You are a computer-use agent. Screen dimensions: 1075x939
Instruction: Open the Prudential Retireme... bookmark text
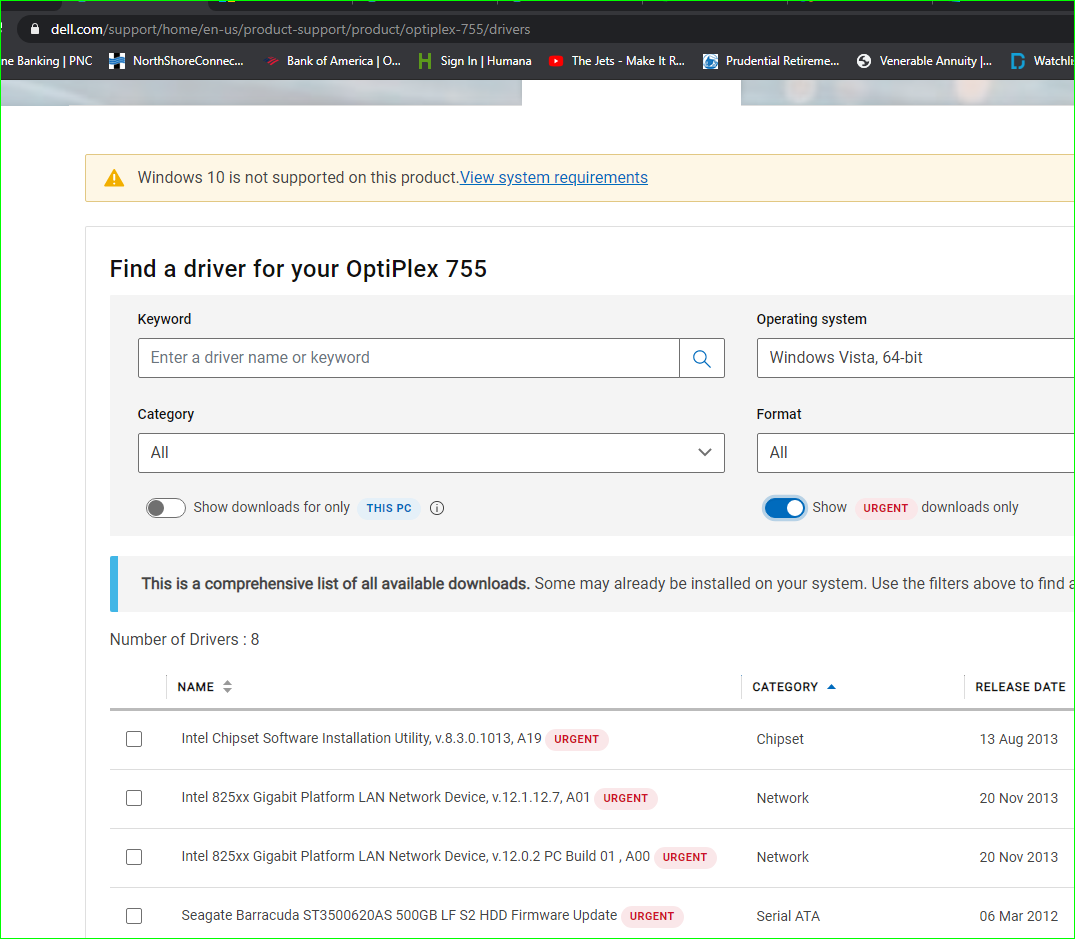click(782, 61)
